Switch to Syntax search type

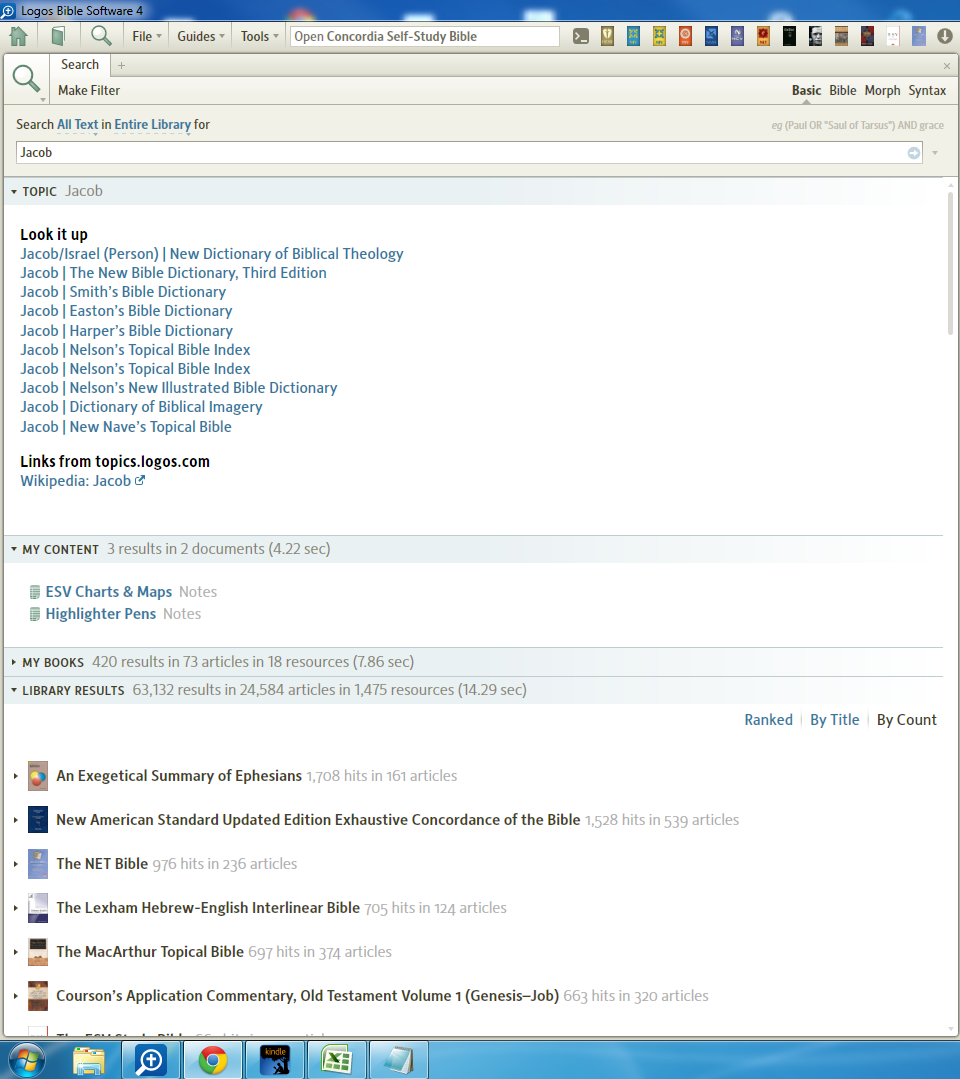pos(927,90)
